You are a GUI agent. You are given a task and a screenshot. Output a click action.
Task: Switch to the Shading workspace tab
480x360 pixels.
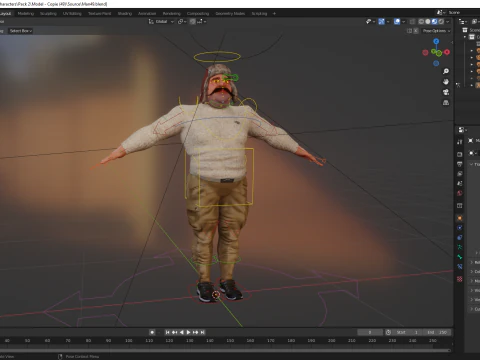[125, 13]
